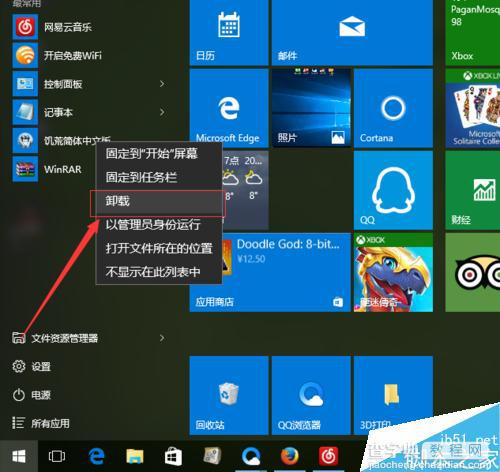Launch the WinRAR icon in list
Viewport: 500px width, 472px height.
click(25, 169)
